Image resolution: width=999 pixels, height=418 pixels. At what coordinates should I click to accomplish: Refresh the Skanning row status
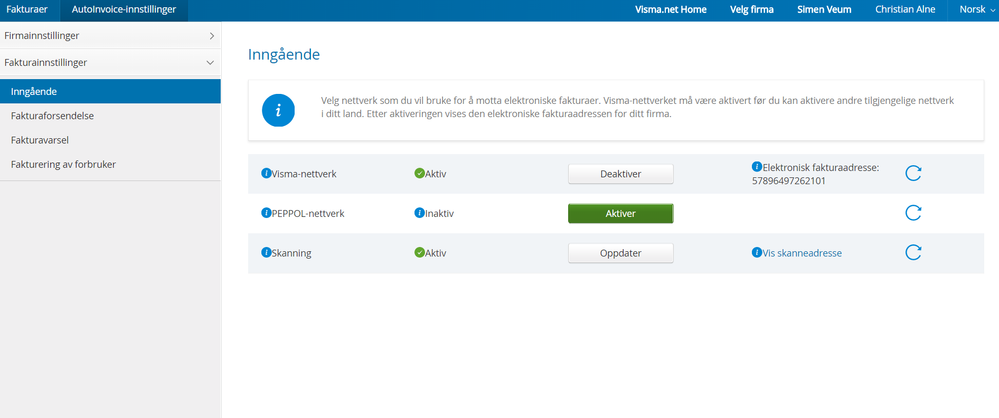click(x=913, y=253)
